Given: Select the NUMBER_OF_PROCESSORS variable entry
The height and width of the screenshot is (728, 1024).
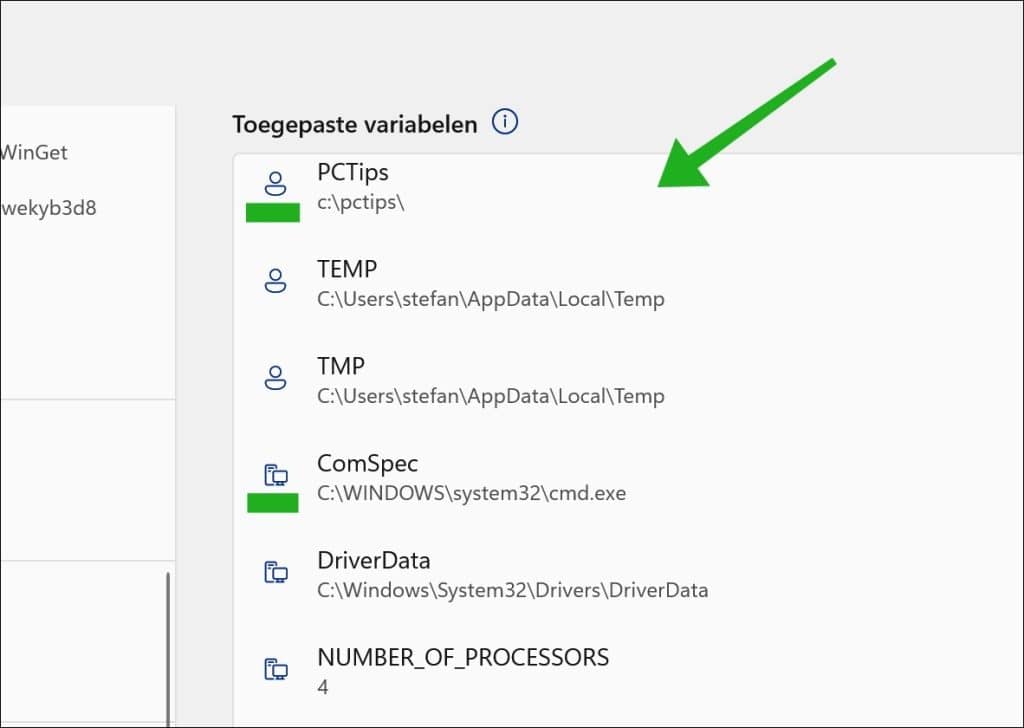Looking at the screenshot, I should click(628, 673).
